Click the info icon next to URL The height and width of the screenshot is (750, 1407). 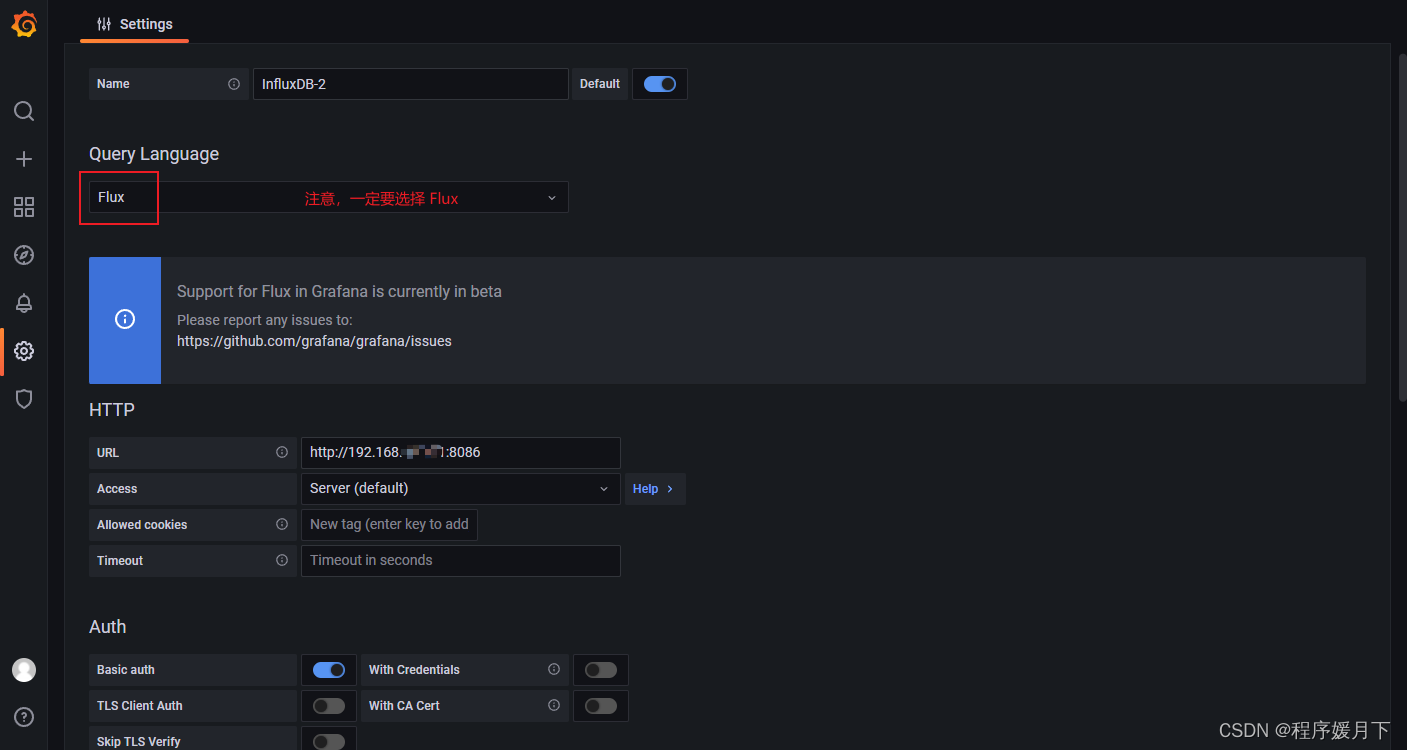click(x=282, y=453)
